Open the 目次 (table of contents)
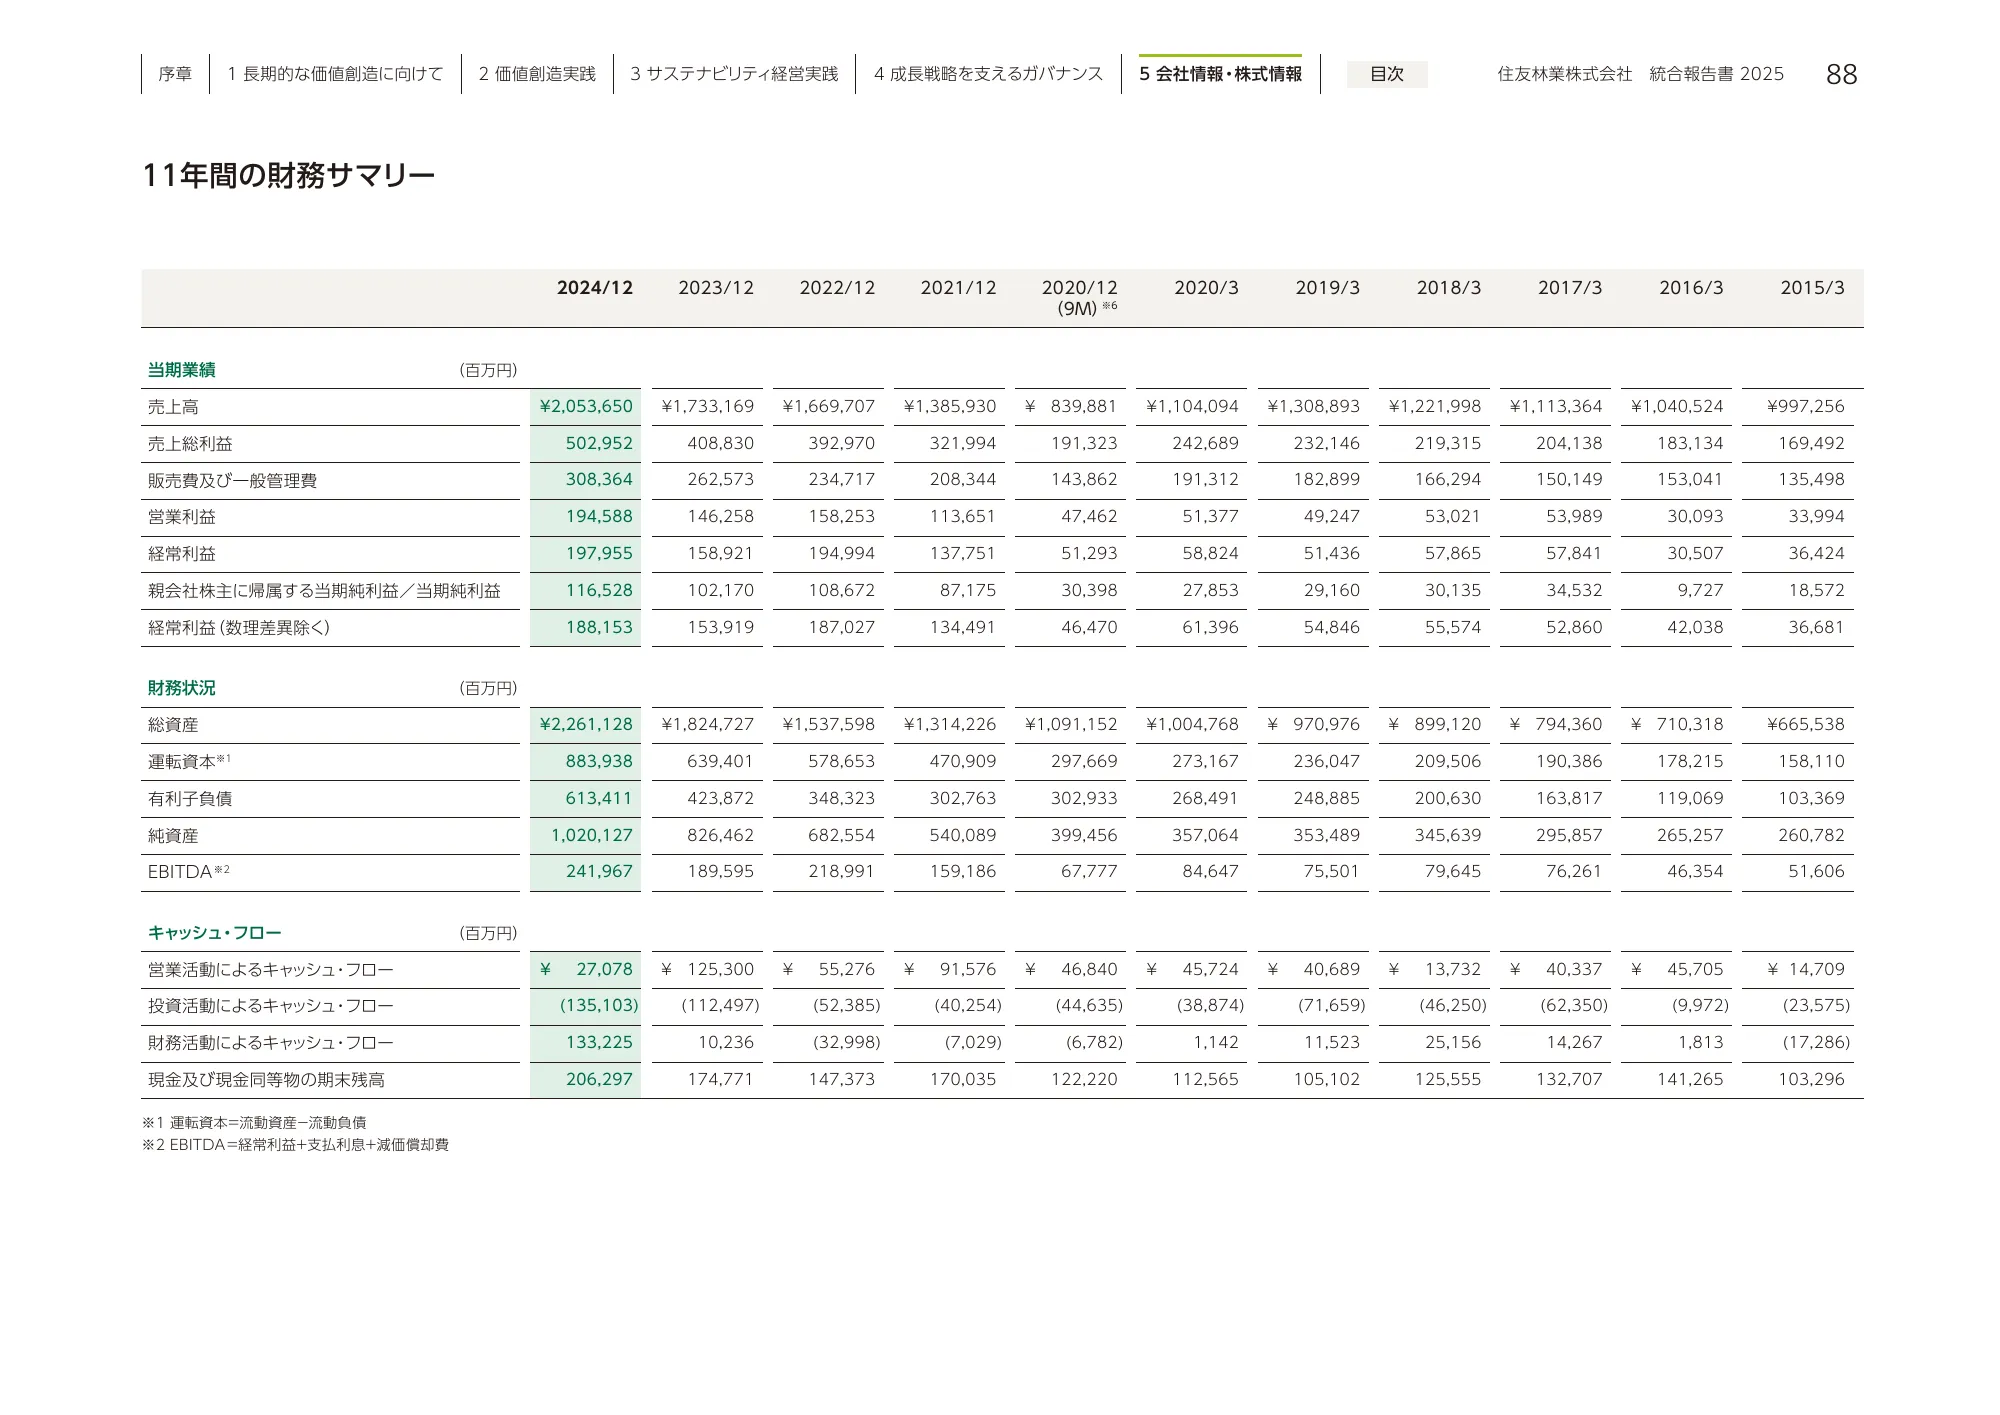The width and height of the screenshot is (2000, 1415). (1388, 75)
